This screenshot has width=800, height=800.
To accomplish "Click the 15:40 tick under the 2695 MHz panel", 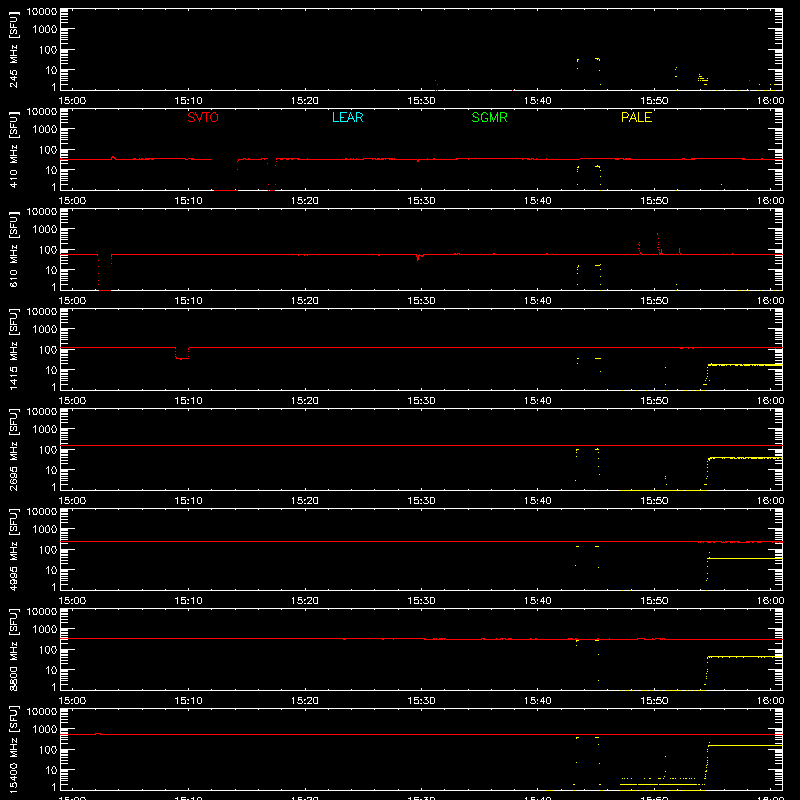I will (538, 501).
